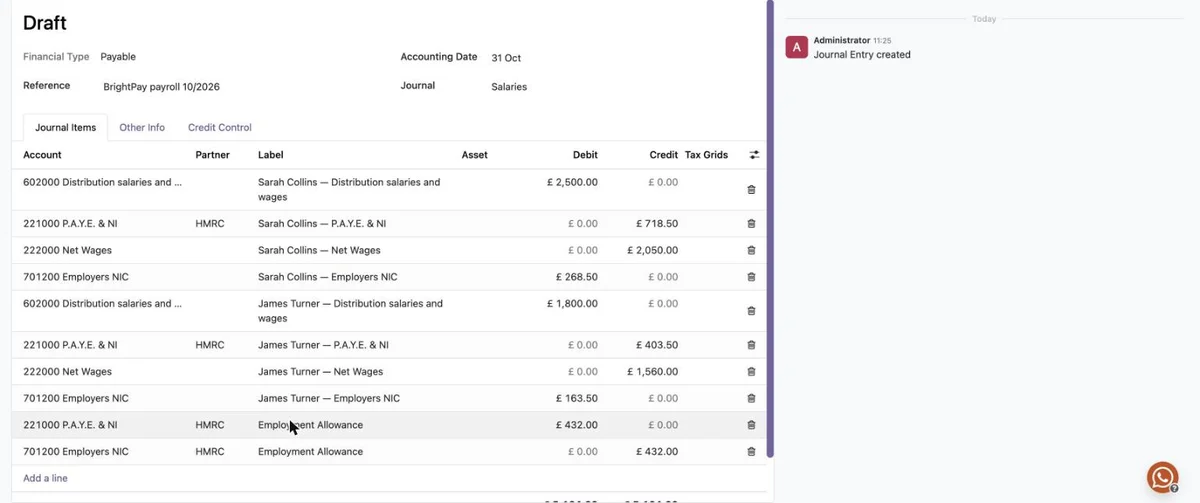Viewport: 1200px width, 503px height.
Task: Delete the James Turner Net Wages line
Action: pos(751,372)
